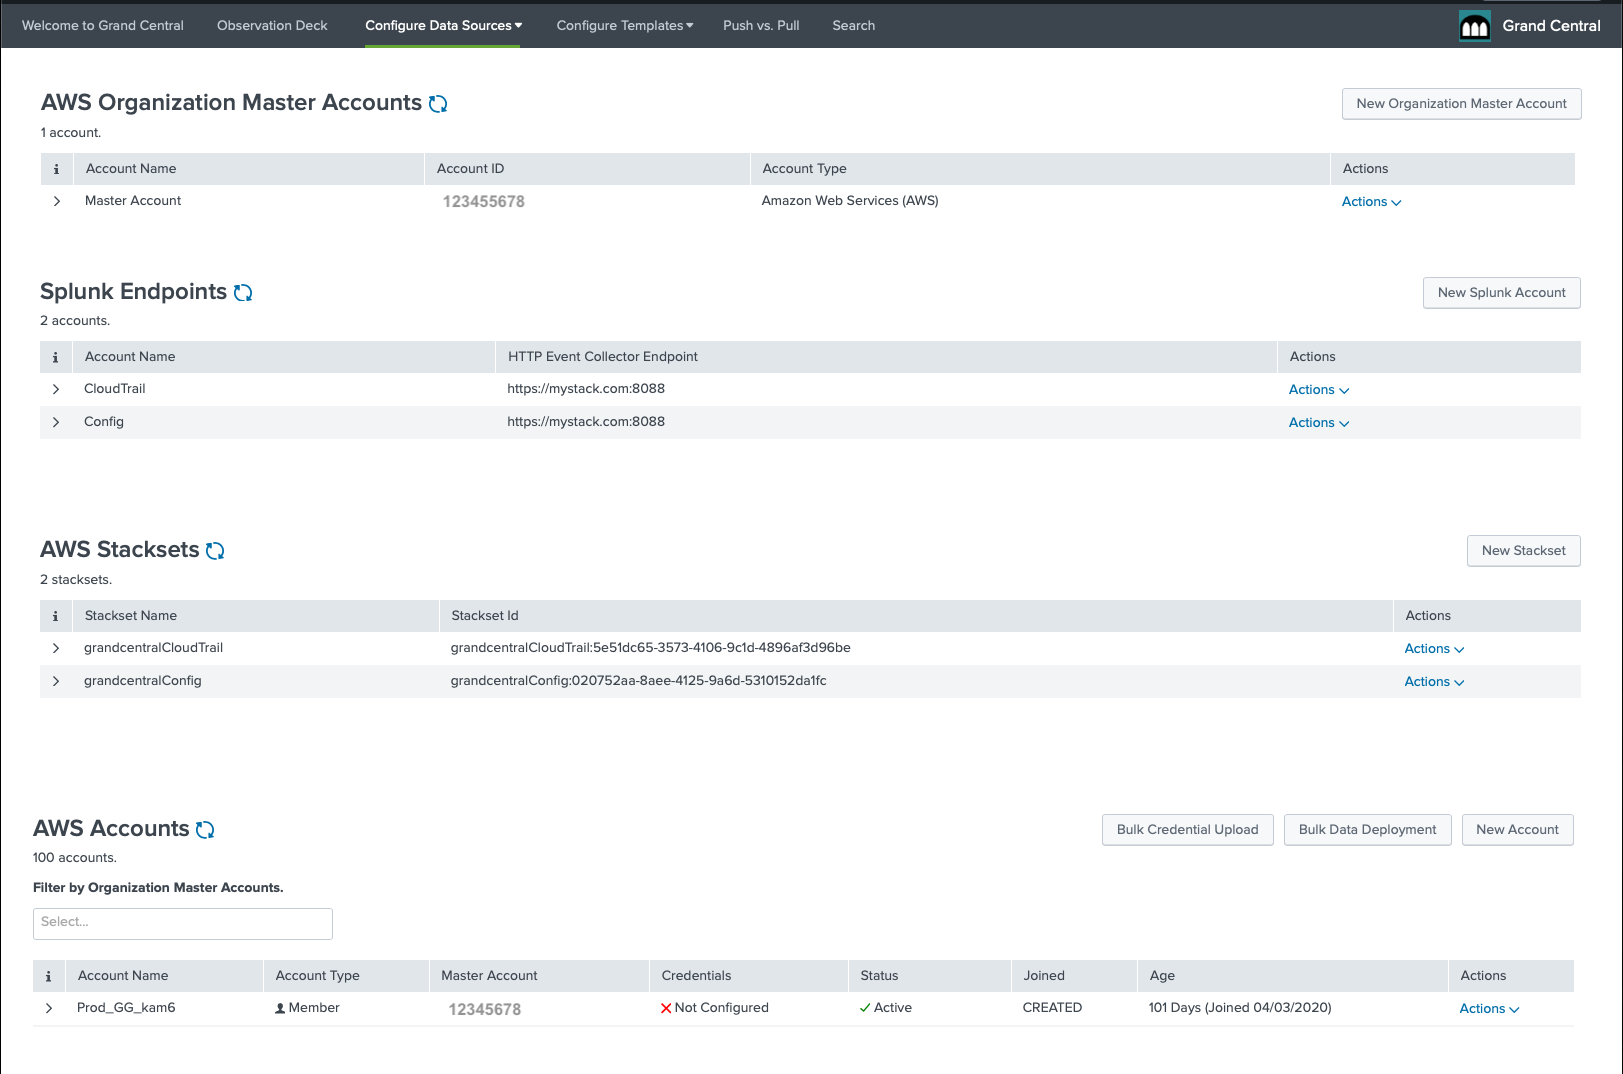Screen dimensions: 1623x1074
Task: Click info column icon in Splunk Endpoints table
Action: coord(55,357)
